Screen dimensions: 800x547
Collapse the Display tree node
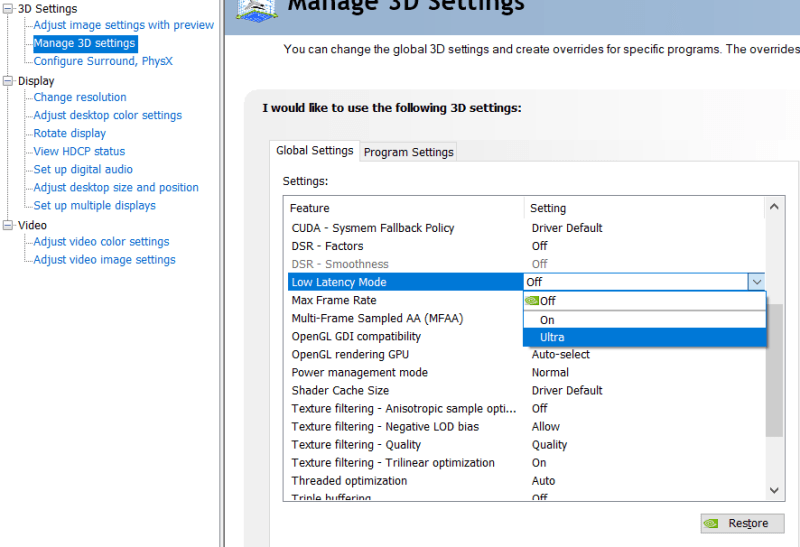8,81
